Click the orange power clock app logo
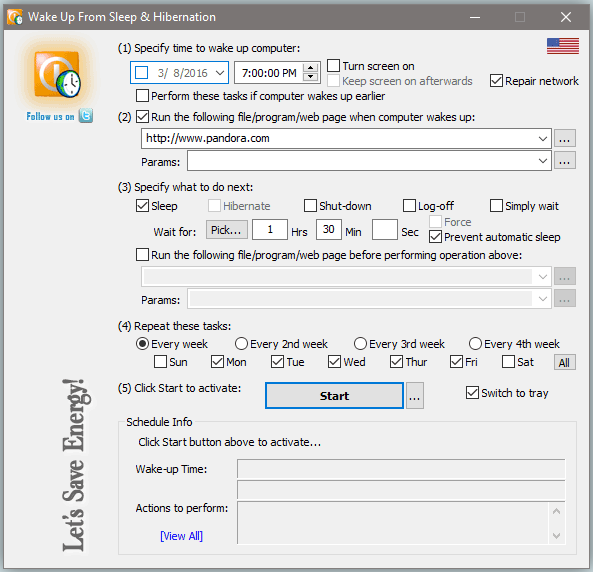 [x=57, y=74]
